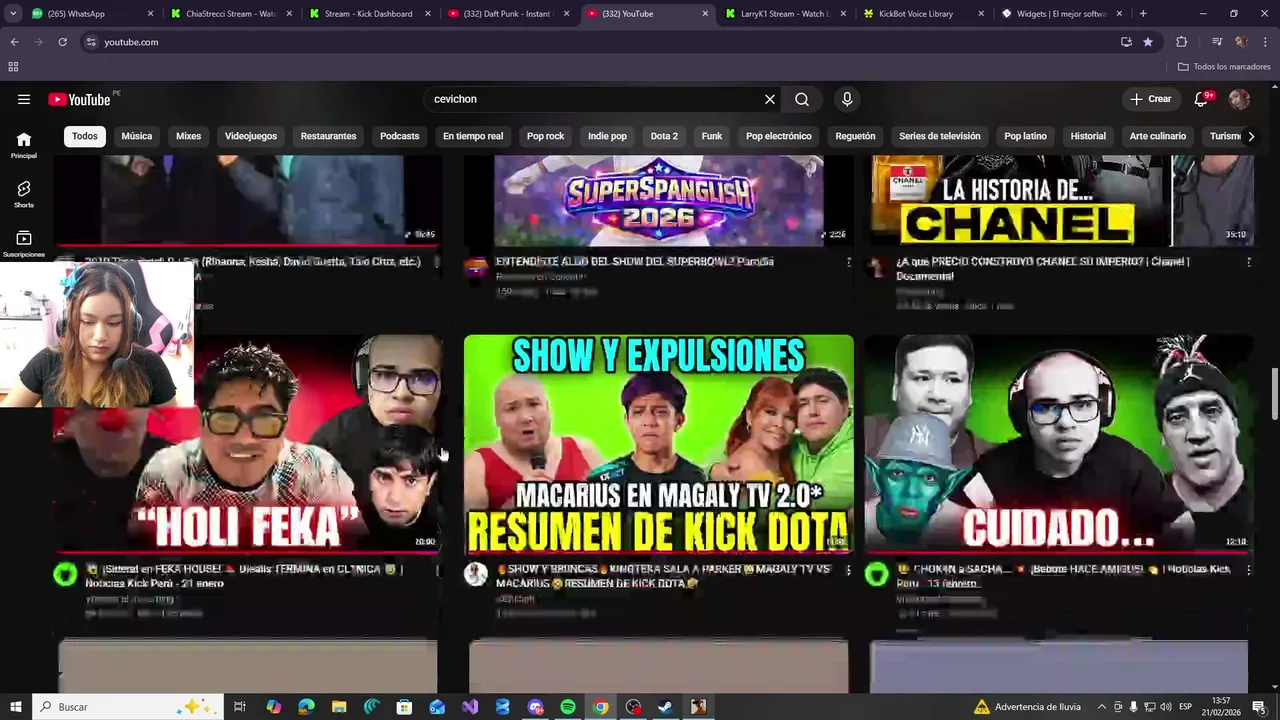Screen dimensions: 1280x720
Task: Open the Chrome apps grid shortcut
Action: [x=13, y=67]
